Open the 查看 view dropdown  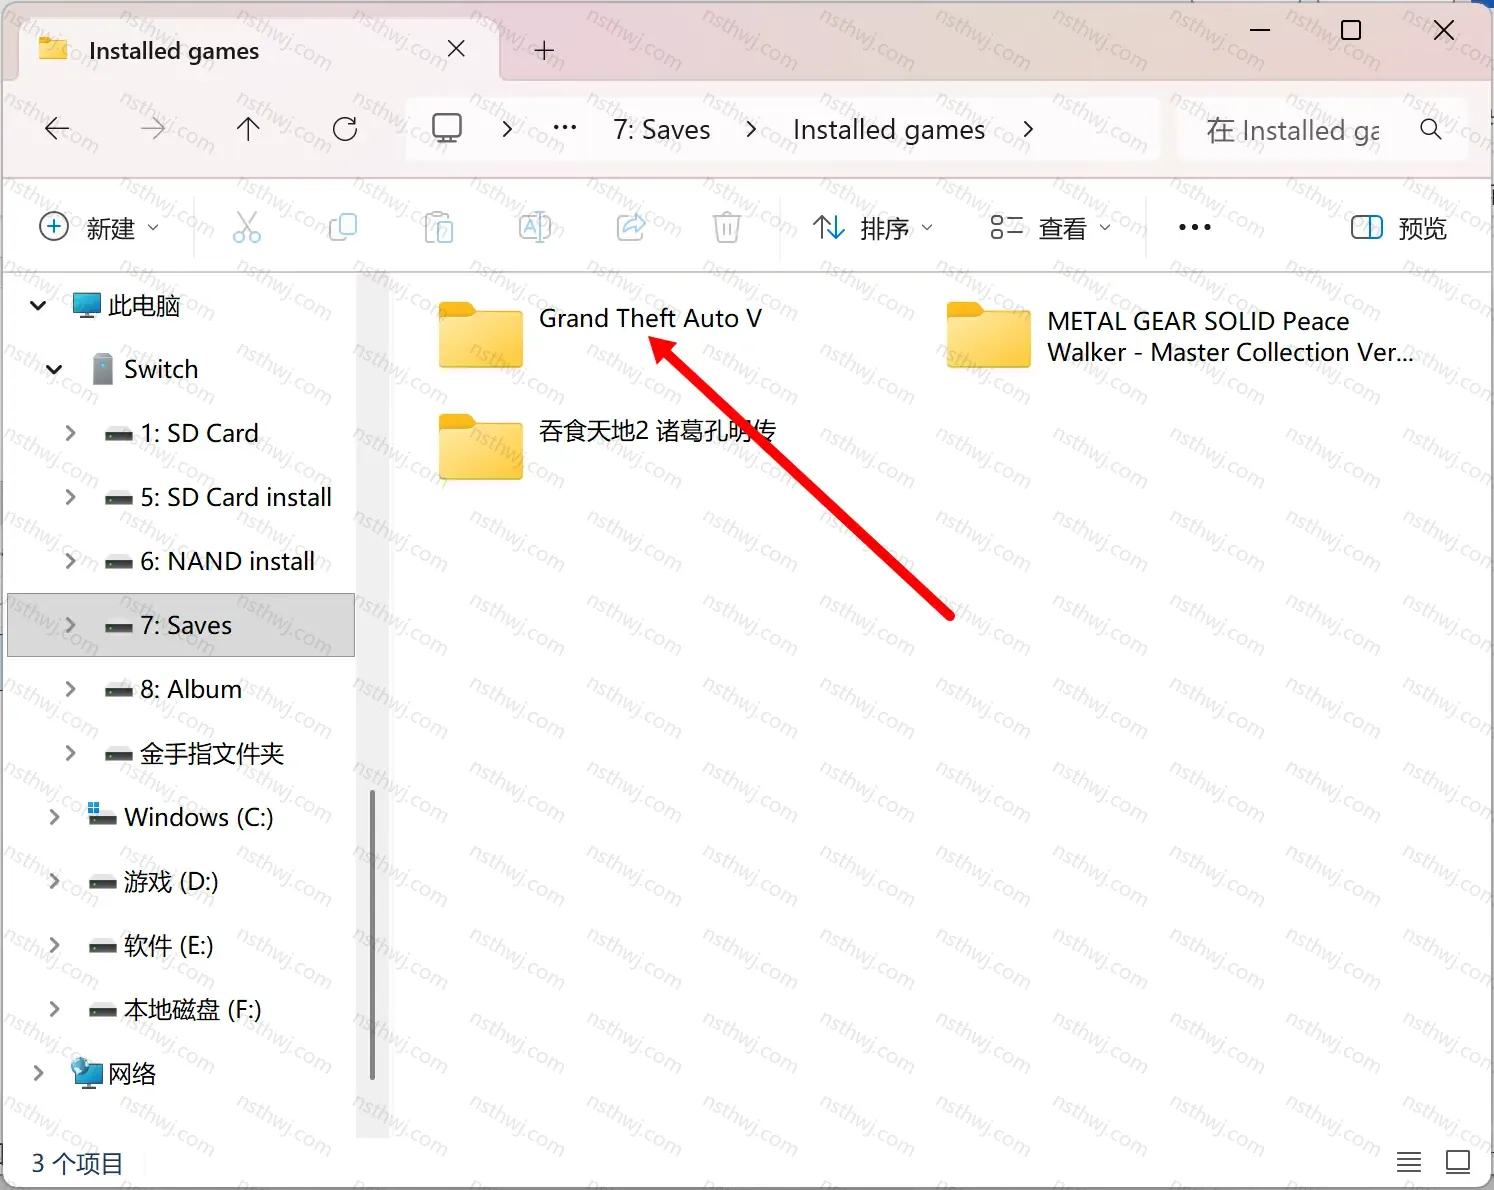1050,228
